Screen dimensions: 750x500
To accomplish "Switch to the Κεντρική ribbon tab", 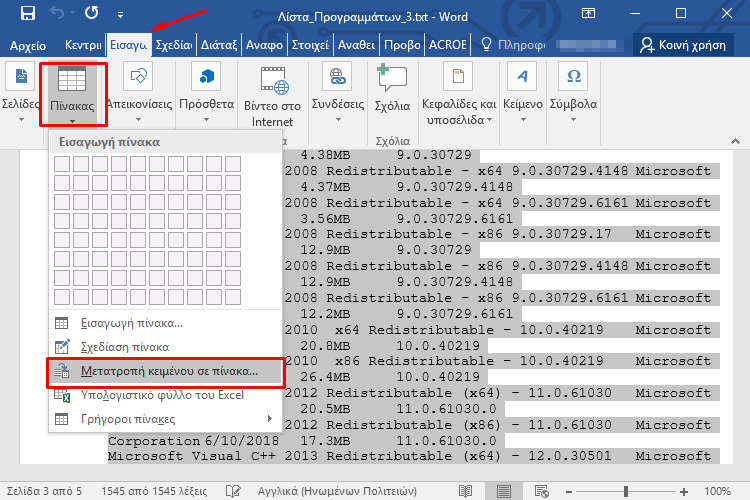I will point(83,45).
